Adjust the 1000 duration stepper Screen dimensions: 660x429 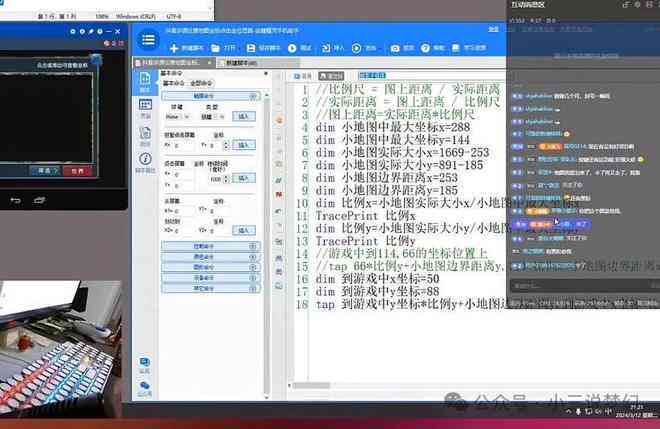(226, 179)
